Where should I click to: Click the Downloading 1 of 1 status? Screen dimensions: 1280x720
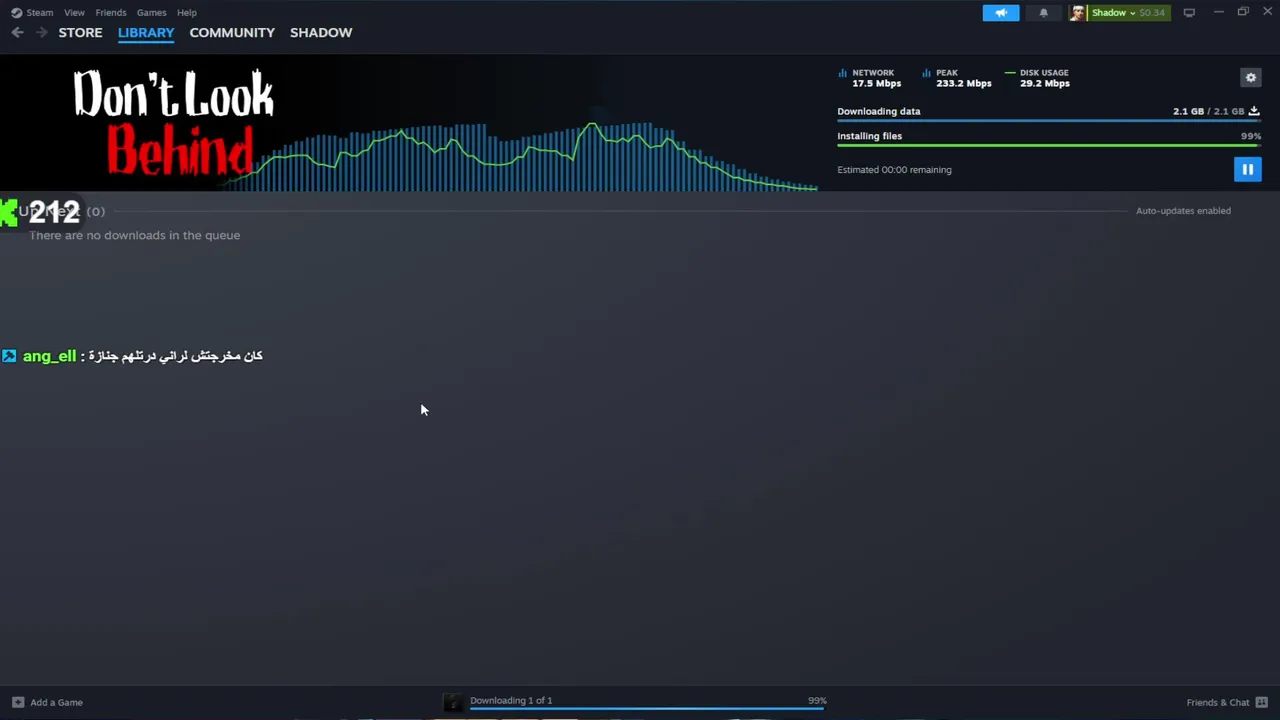(511, 700)
